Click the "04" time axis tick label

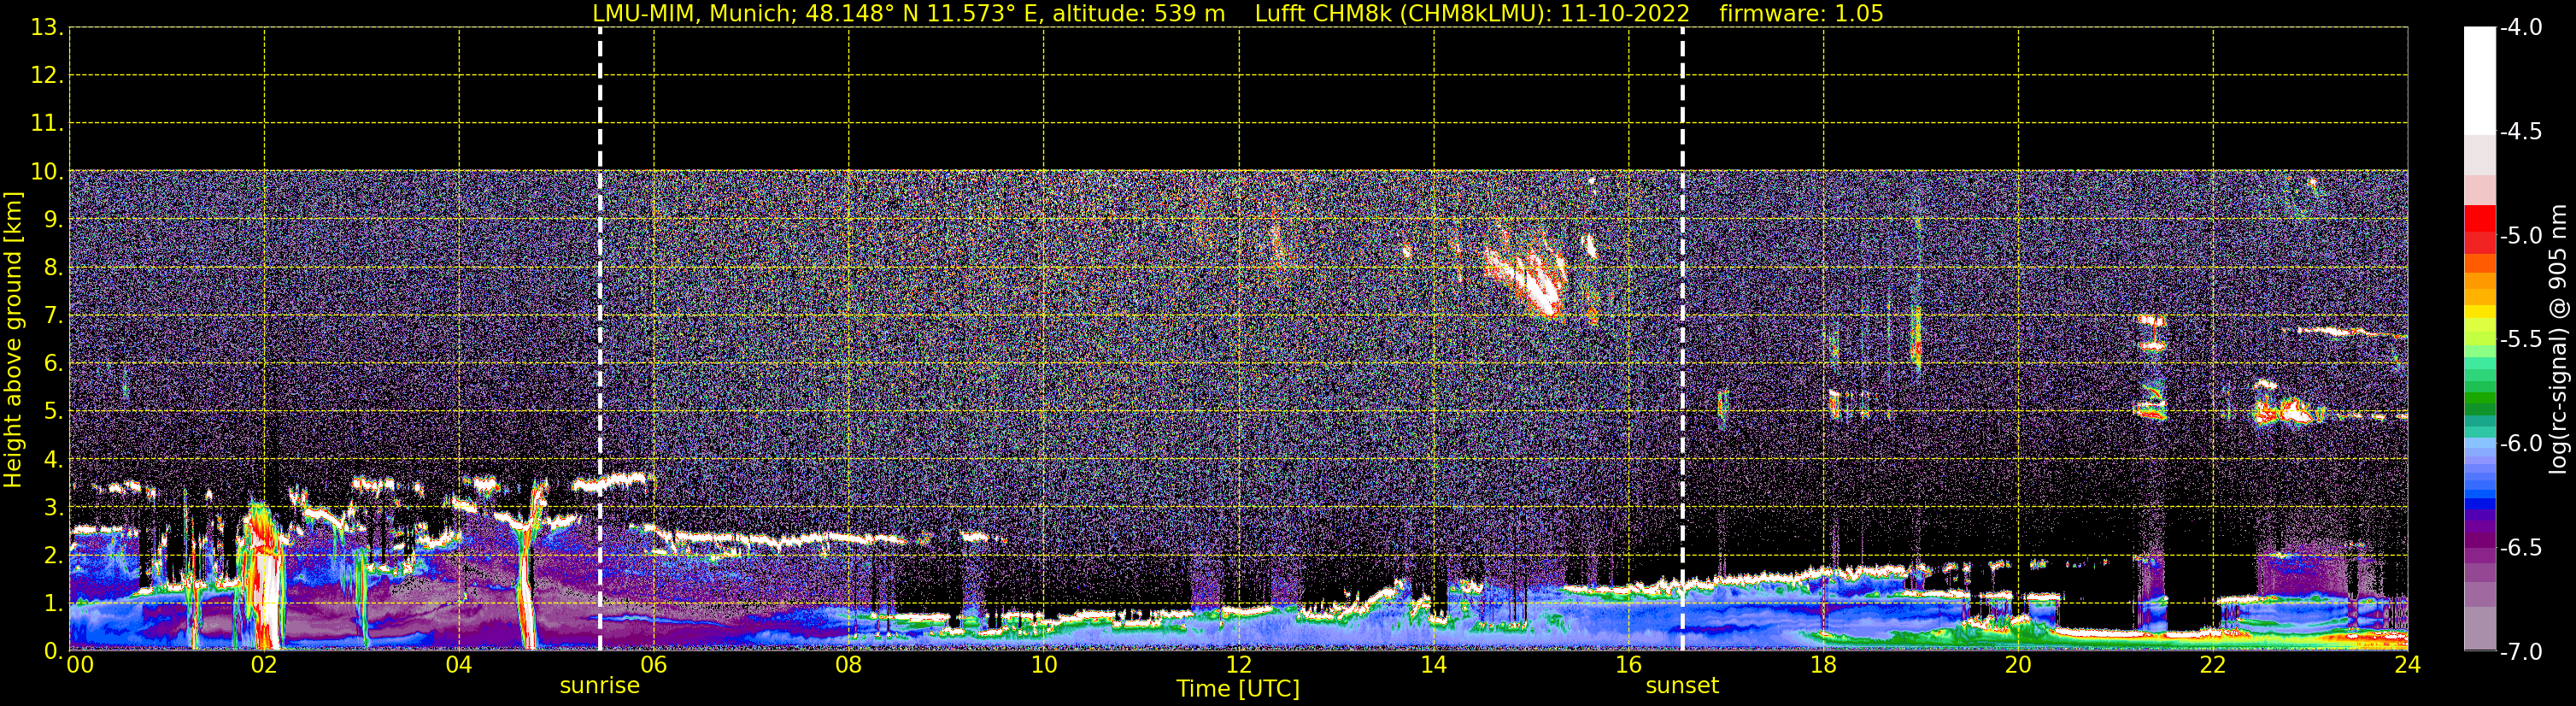click(459, 665)
